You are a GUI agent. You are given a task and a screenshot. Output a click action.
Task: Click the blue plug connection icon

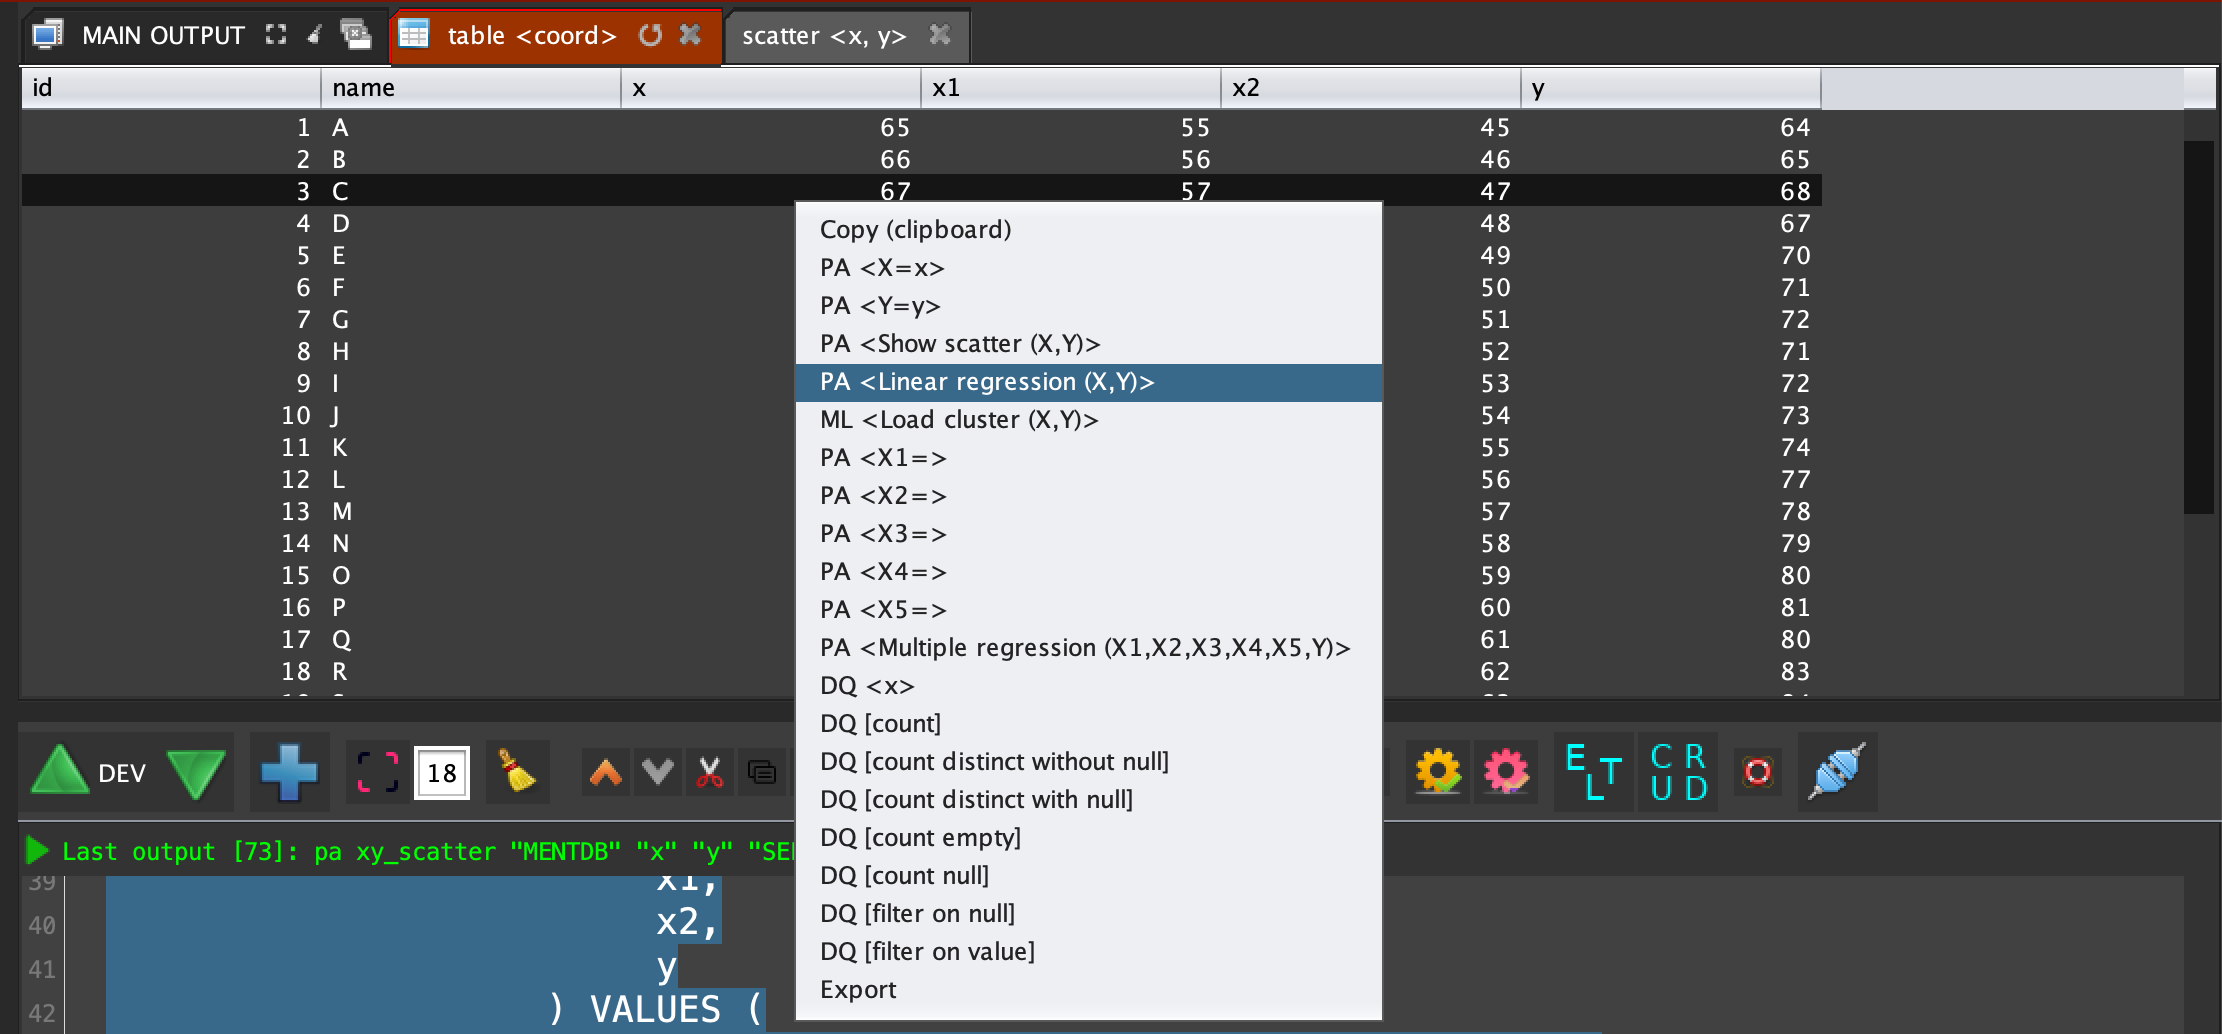point(1837,772)
